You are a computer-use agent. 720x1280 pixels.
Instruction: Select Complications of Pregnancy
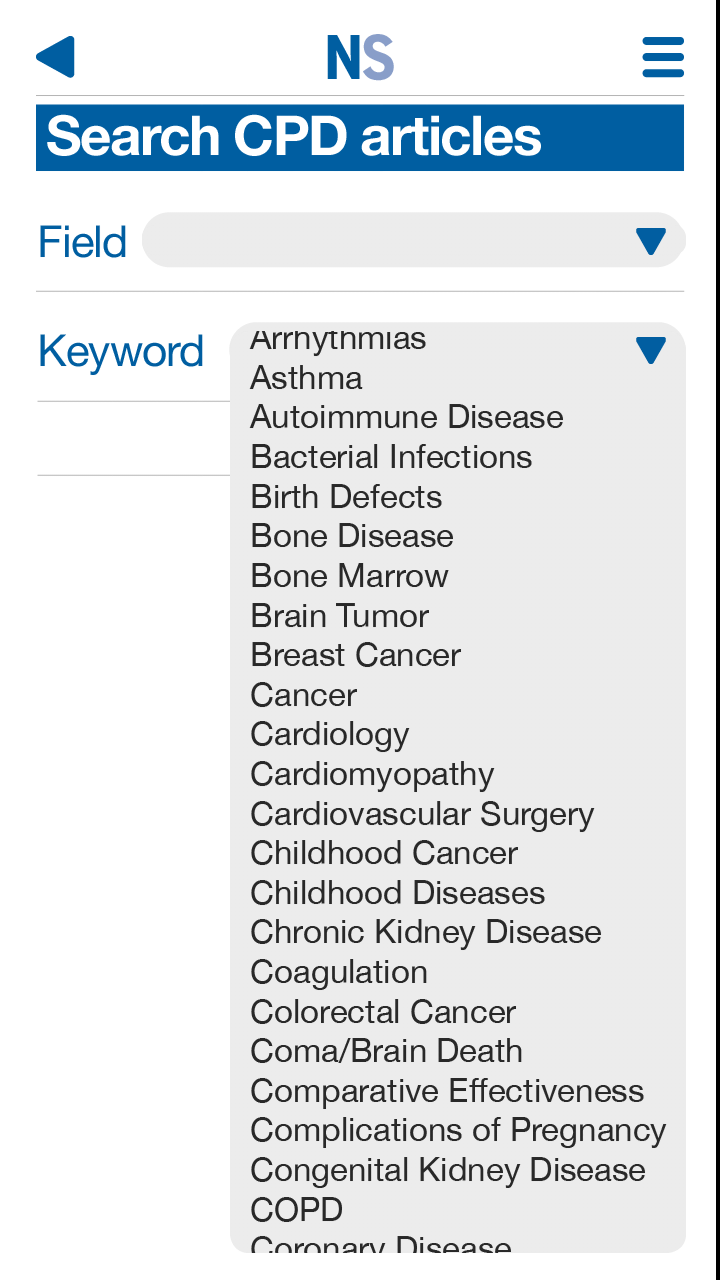coord(457,1130)
